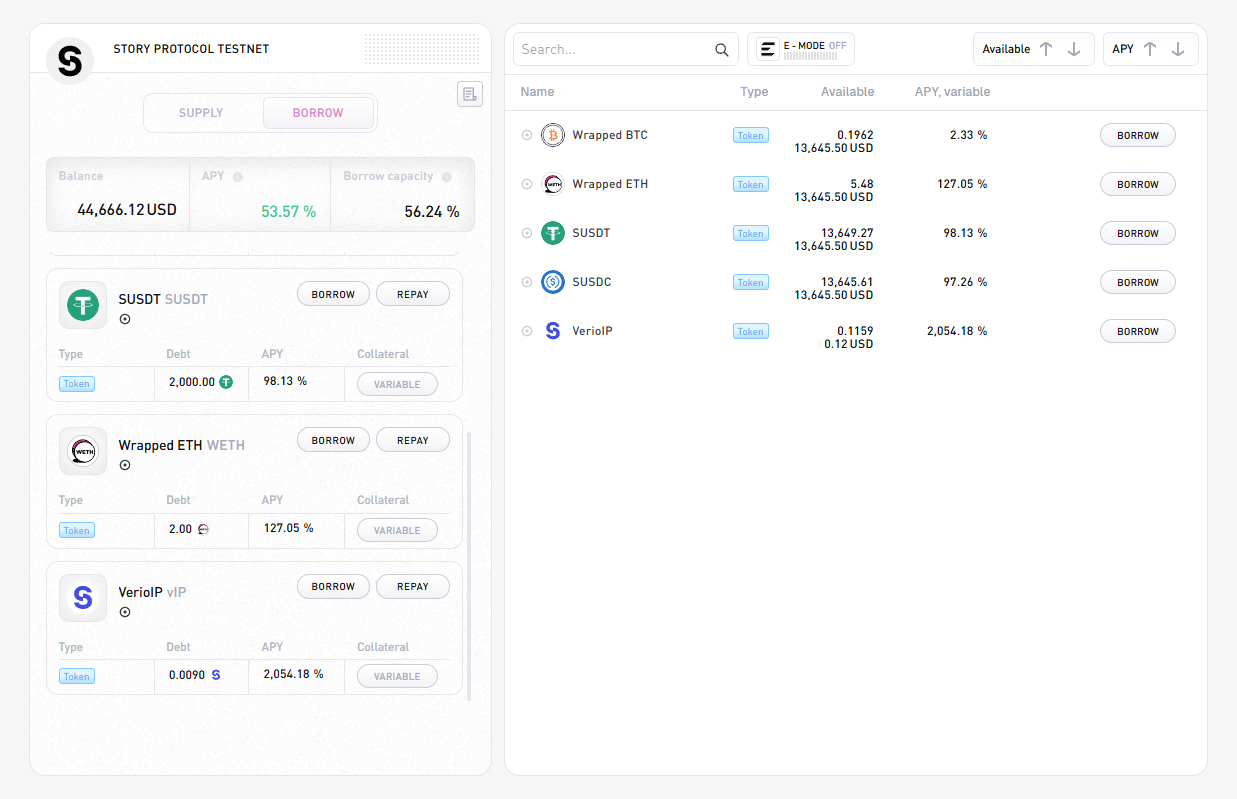This screenshot has height=799, width=1237.
Task: Expand the VerioIP row in market list
Action: tap(527, 331)
